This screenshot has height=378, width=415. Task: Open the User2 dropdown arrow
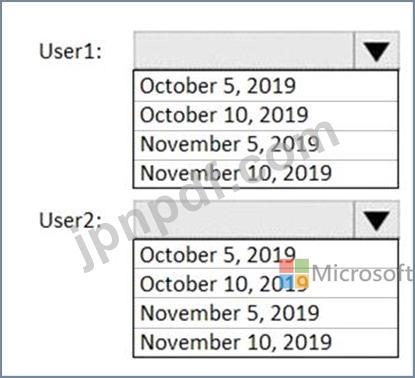[x=377, y=220]
